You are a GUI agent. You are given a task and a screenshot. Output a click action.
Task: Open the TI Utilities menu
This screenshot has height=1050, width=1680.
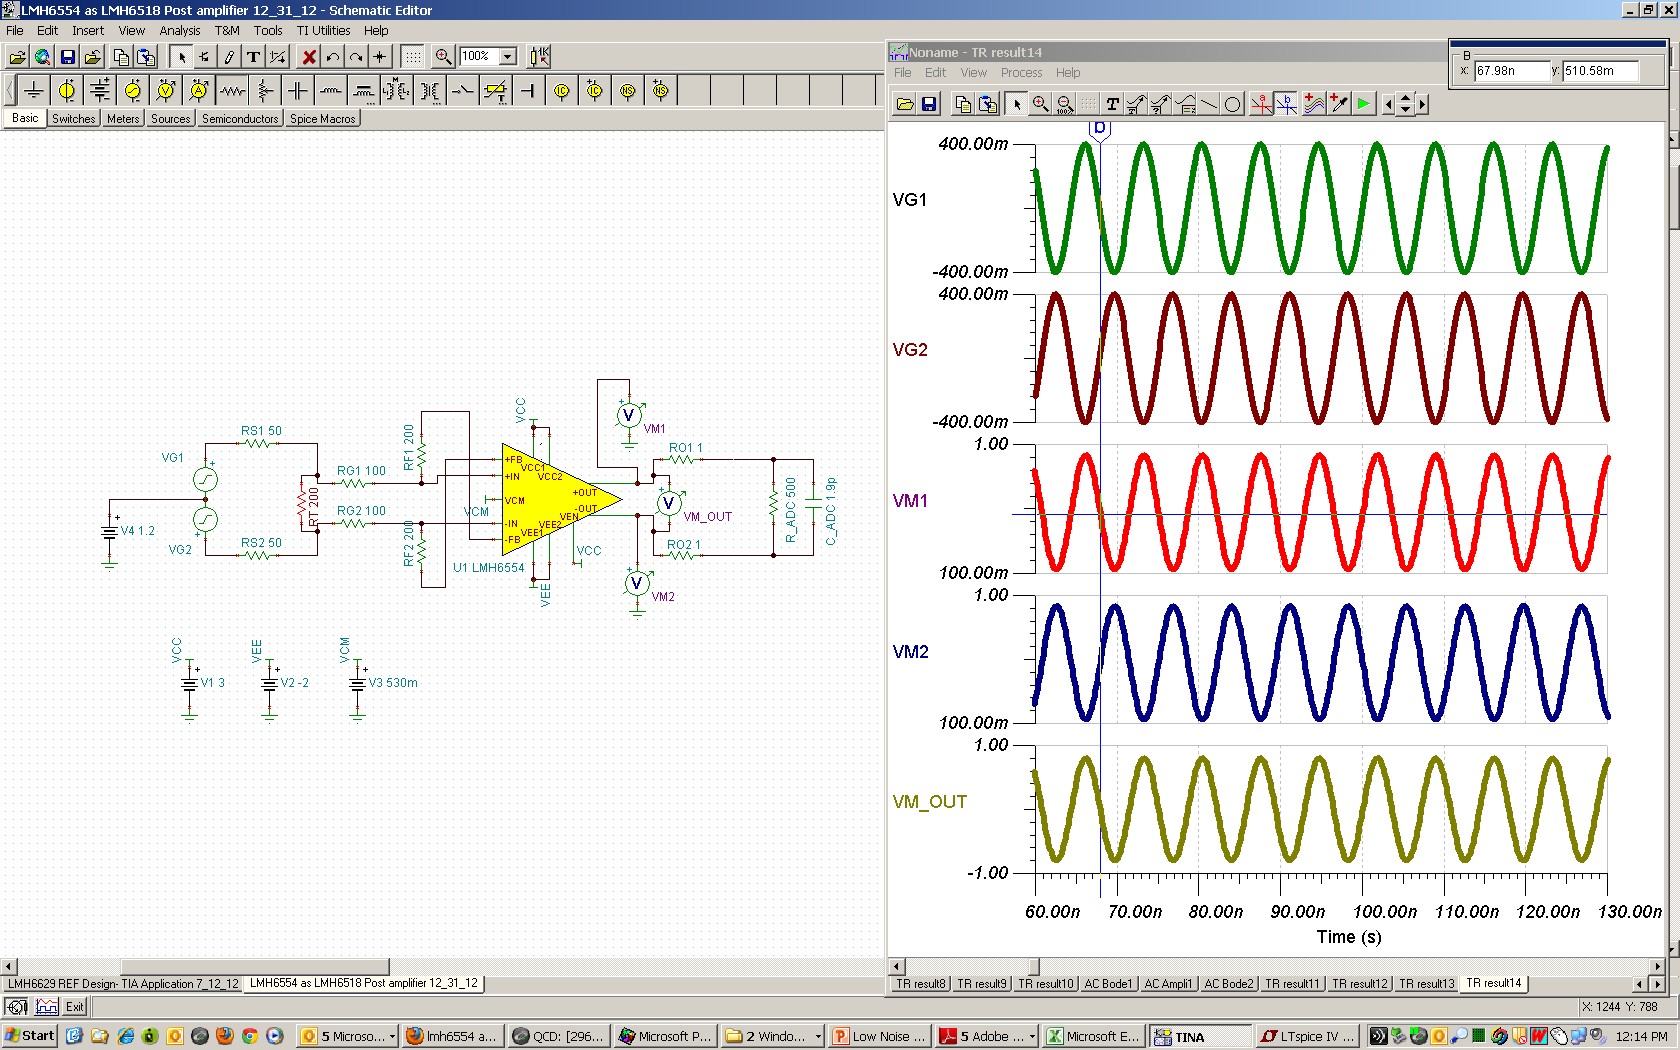pyautogui.click(x=323, y=31)
